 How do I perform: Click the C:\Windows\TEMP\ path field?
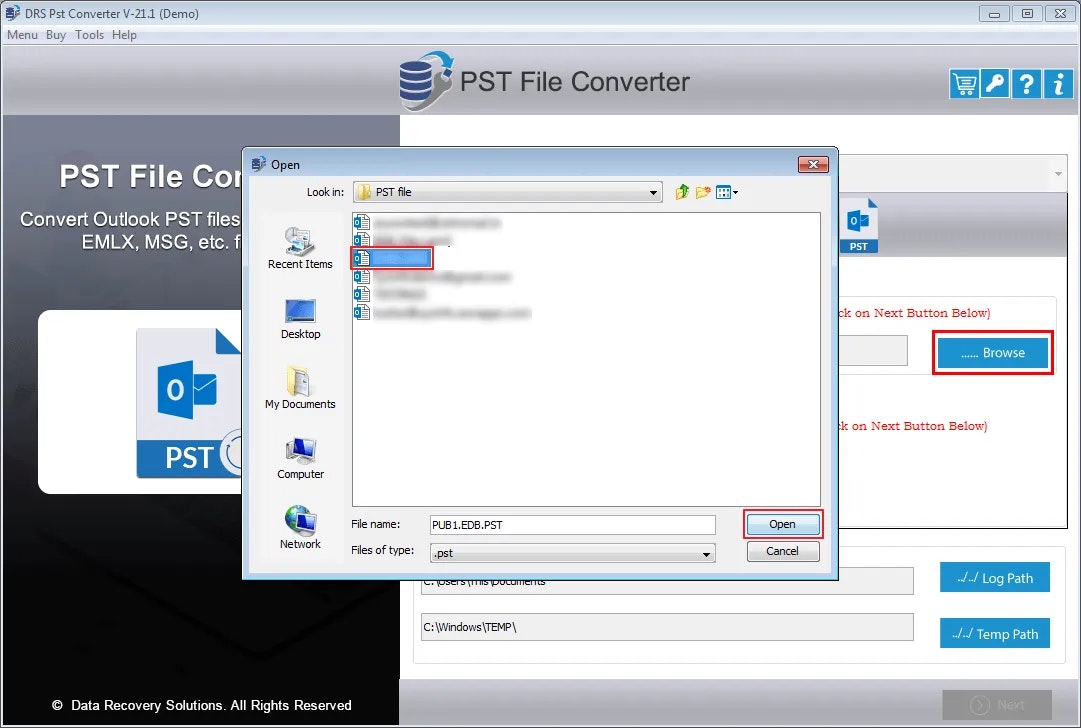tap(667, 627)
